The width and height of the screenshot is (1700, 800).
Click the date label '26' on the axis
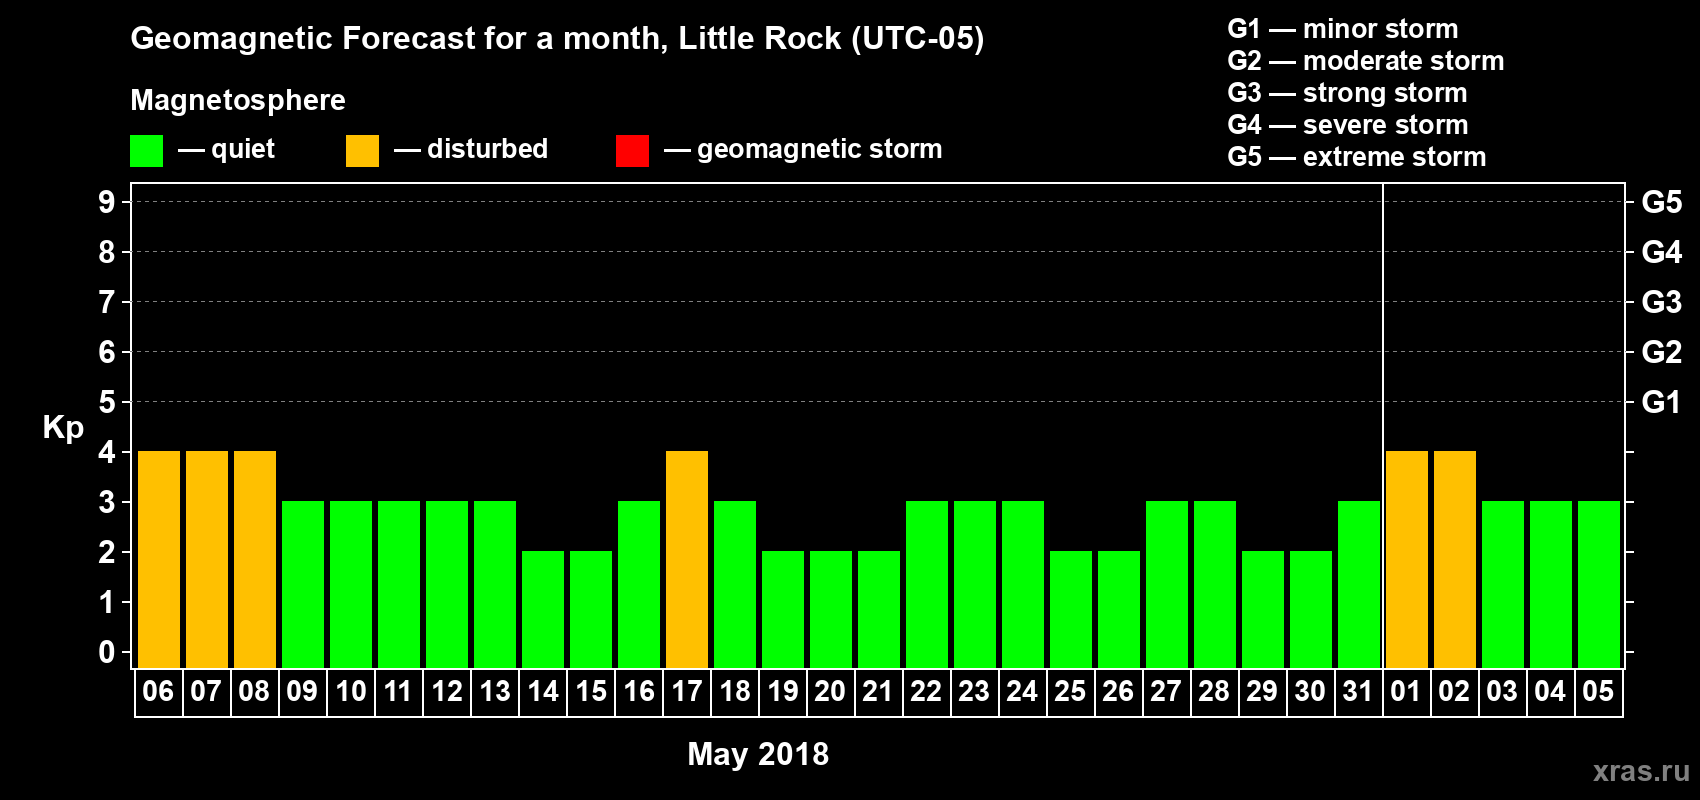tap(1119, 692)
